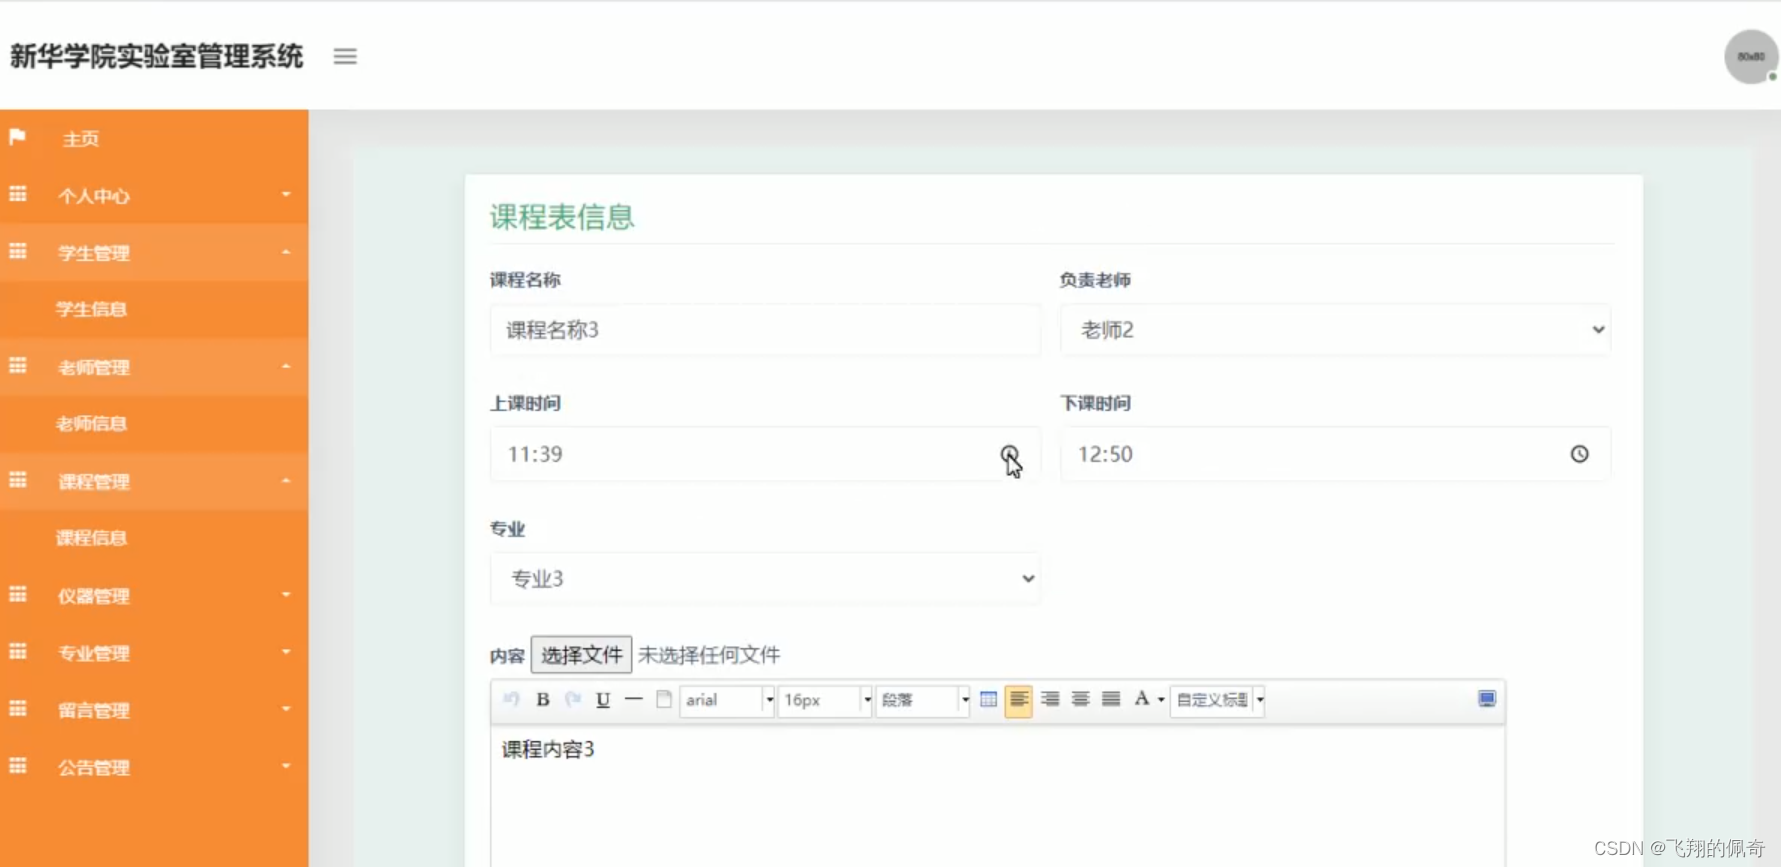1781x867 pixels.
Task: Open the user avatar menu
Action: click(1750, 57)
